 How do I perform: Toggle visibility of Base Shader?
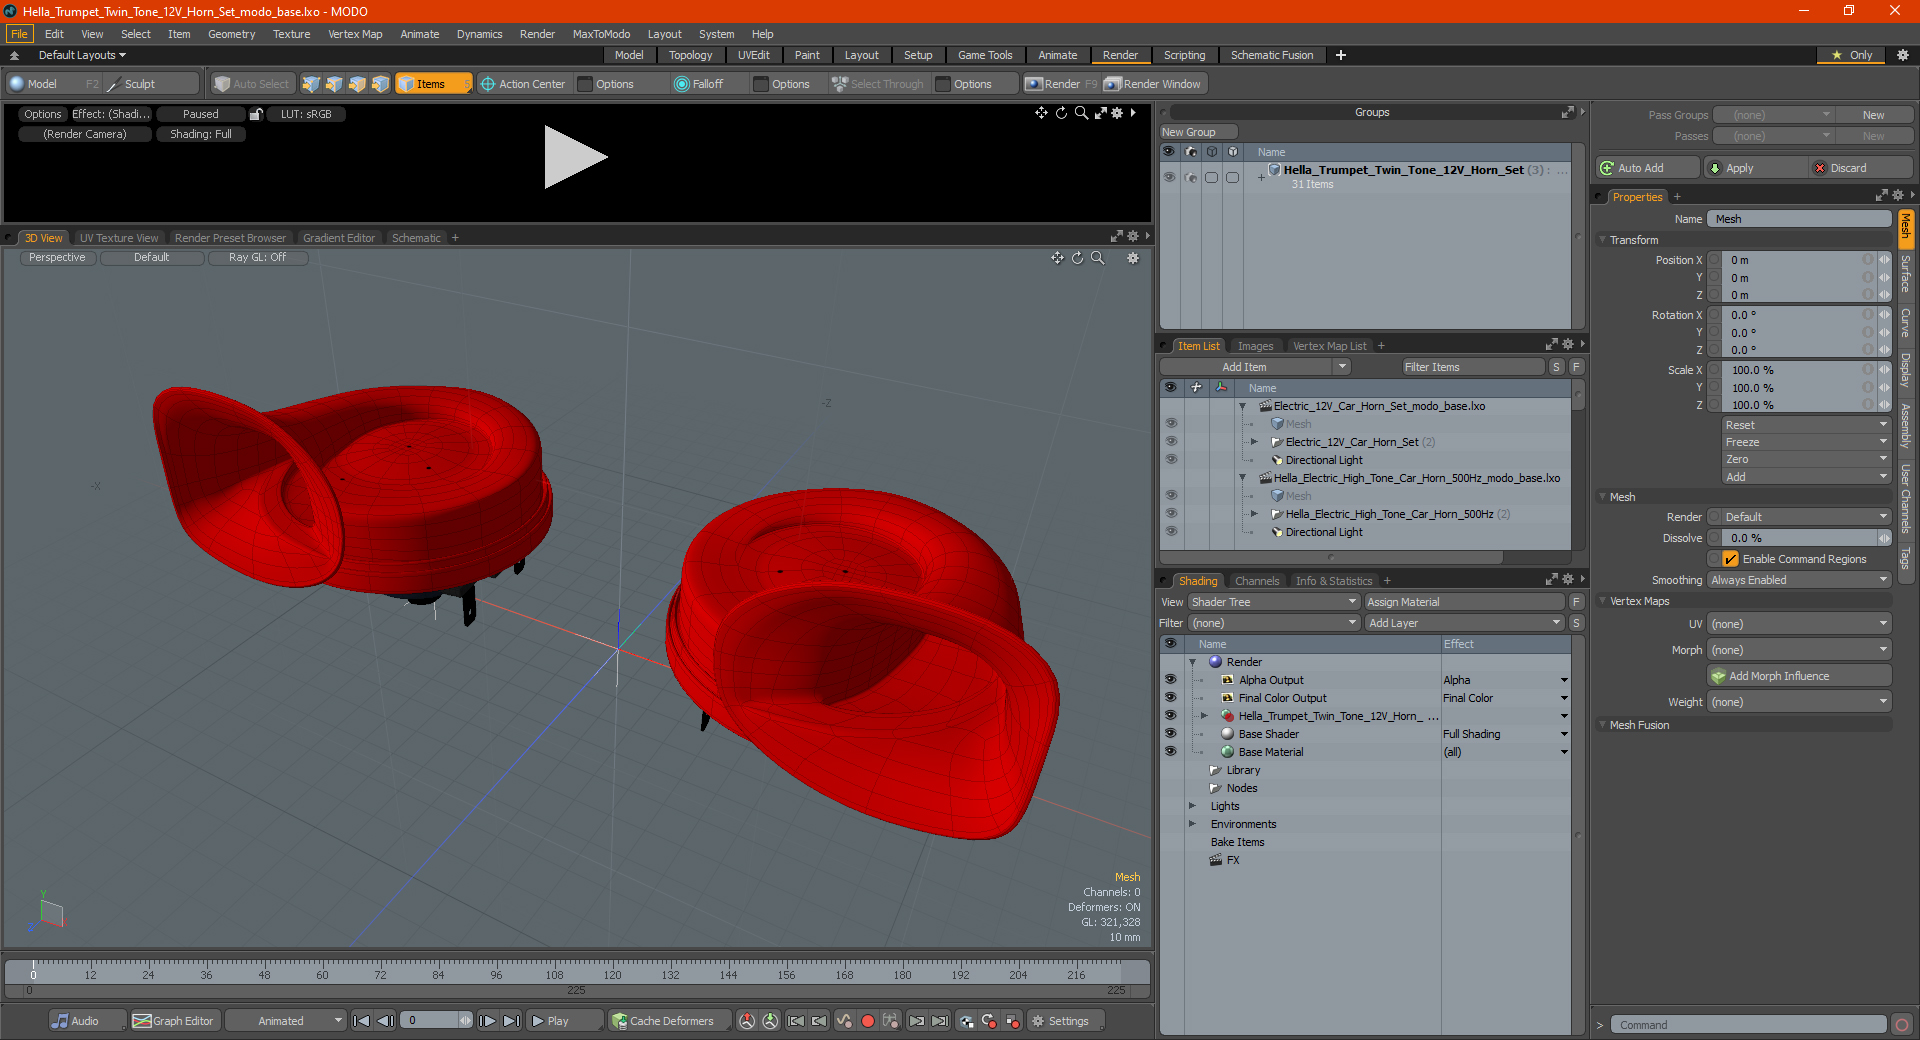pyautogui.click(x=1170, y=734)
